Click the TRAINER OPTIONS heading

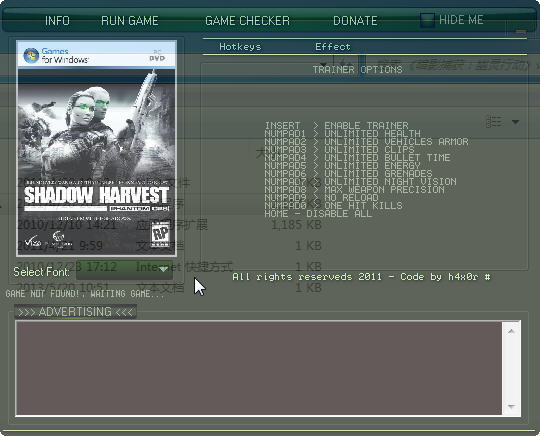tap(357, 70)
